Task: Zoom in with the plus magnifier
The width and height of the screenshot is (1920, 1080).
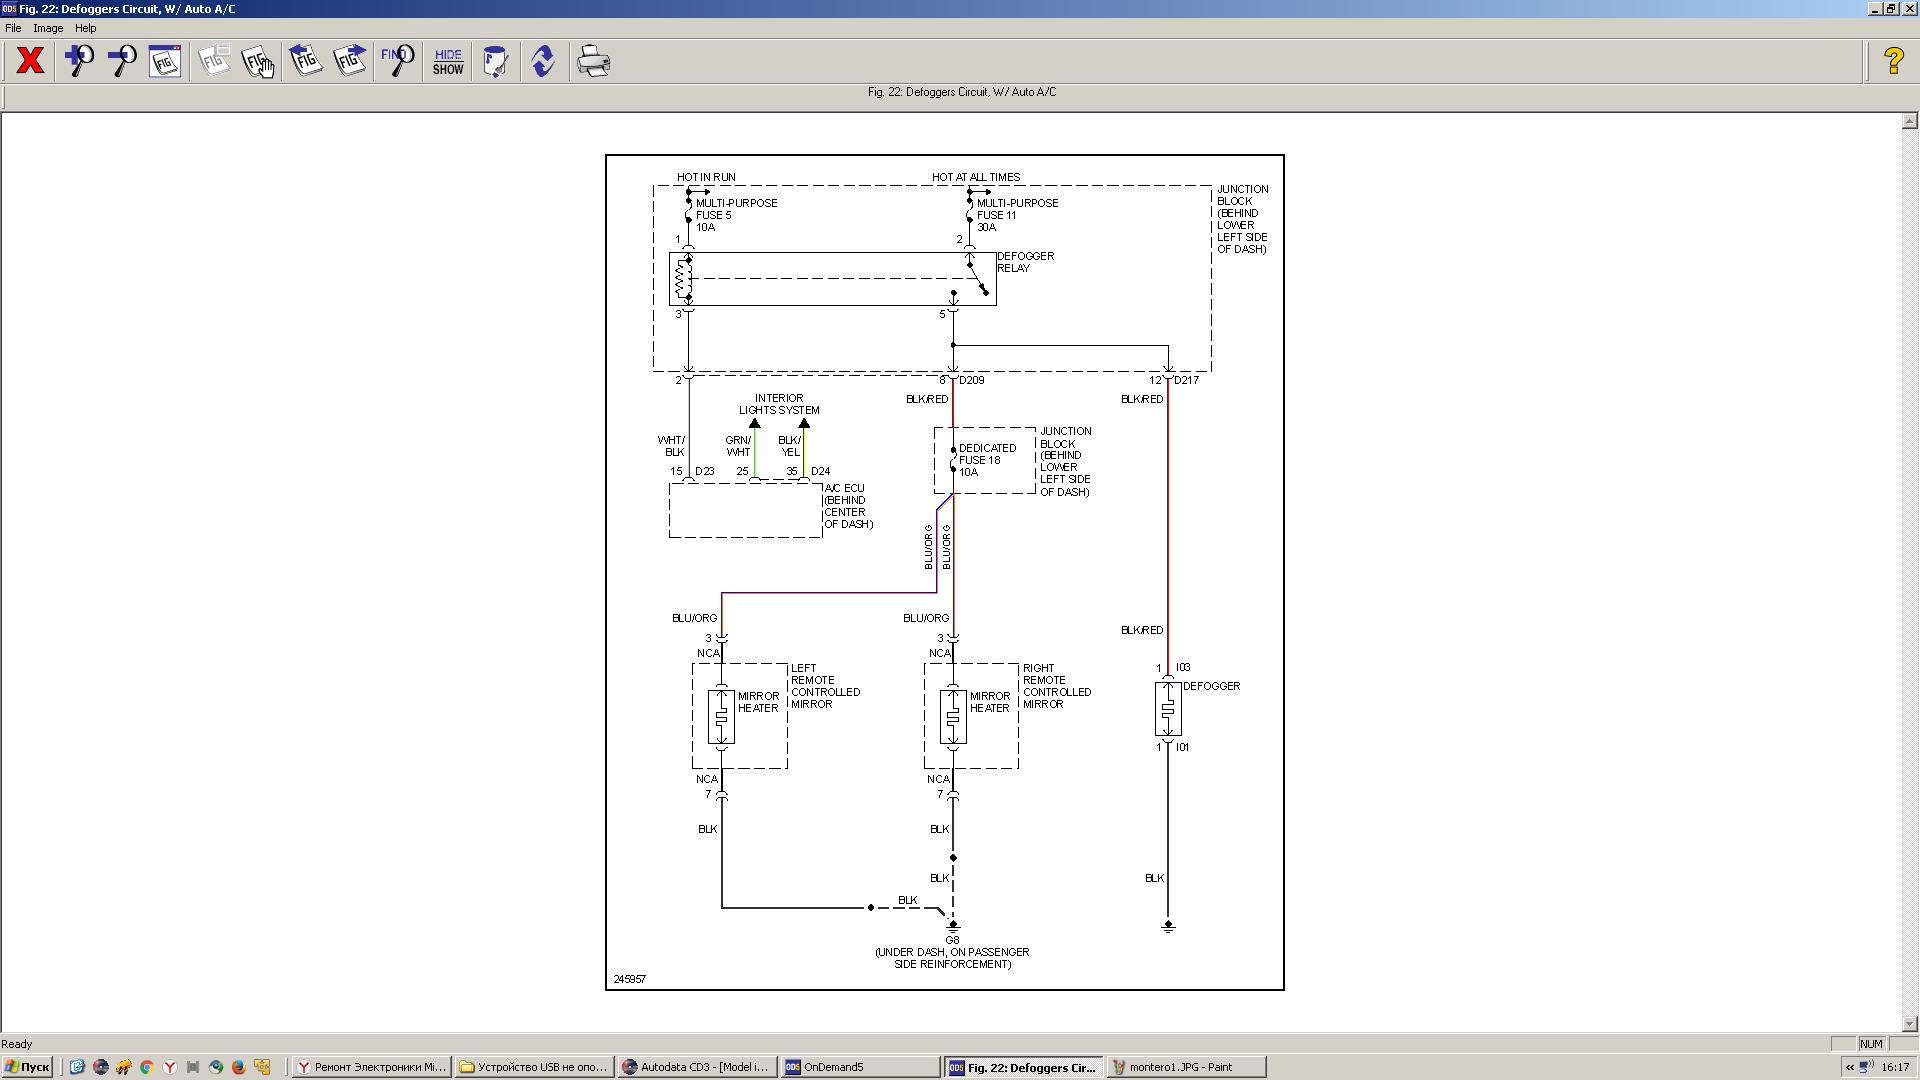Action: pyautogui.click(x=79, y=61)
